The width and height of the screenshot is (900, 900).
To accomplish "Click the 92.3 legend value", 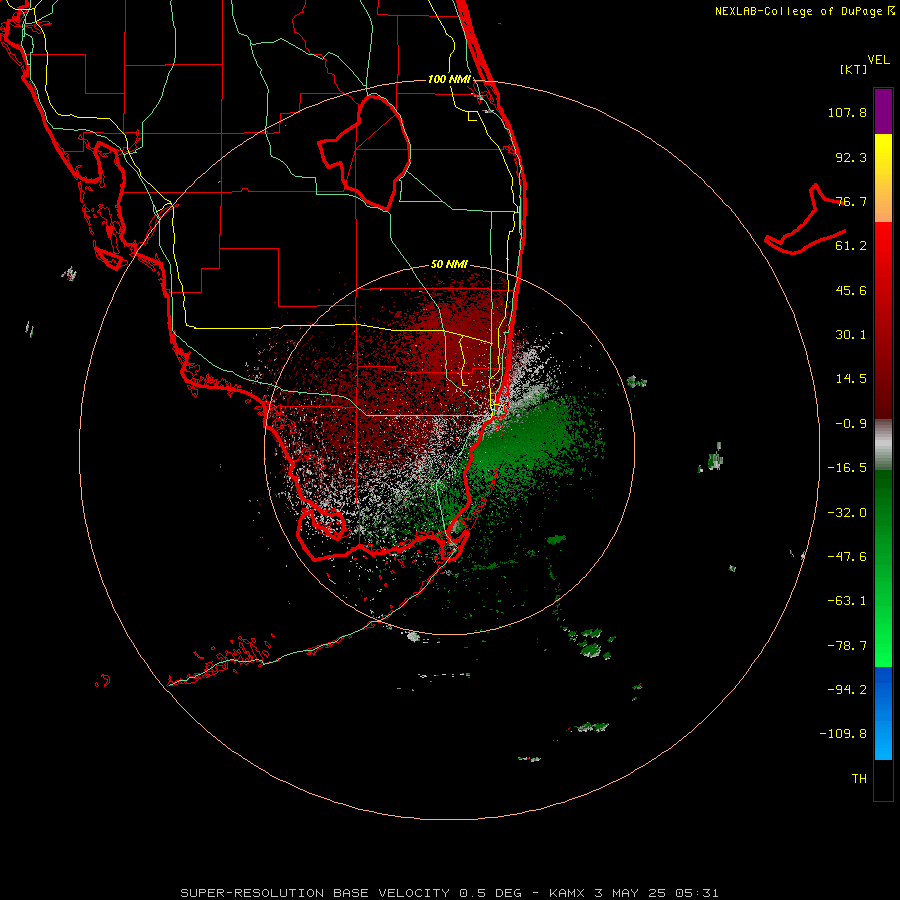I will click(851, 157).
